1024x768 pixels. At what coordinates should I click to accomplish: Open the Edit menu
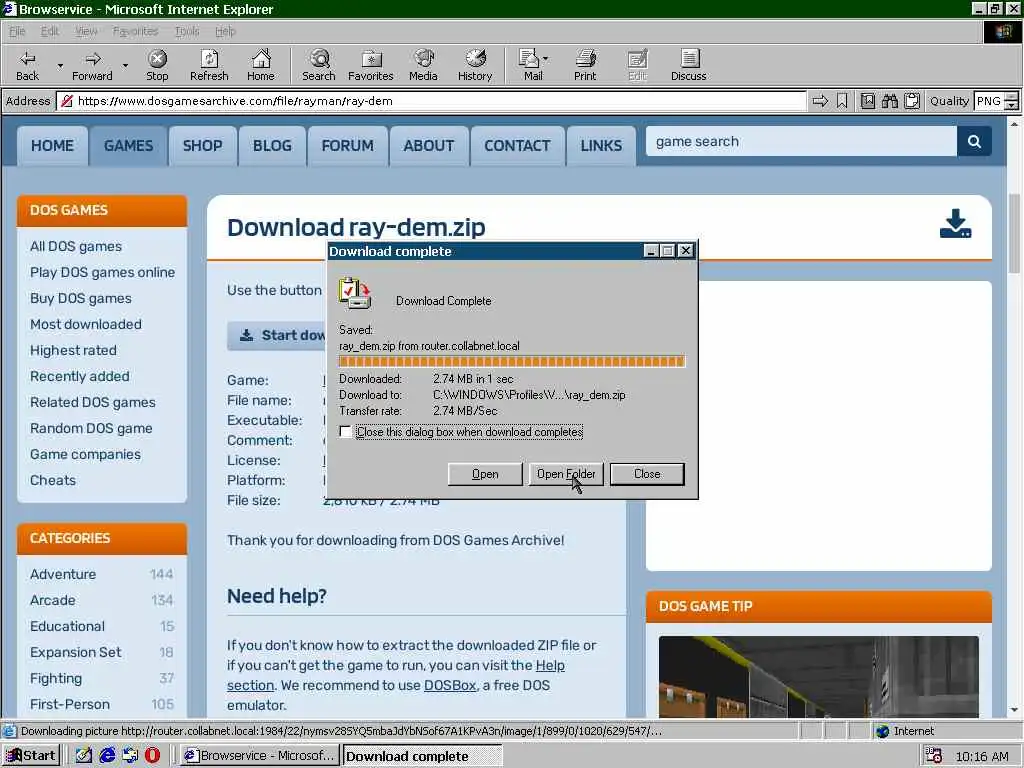pos(50,31)
